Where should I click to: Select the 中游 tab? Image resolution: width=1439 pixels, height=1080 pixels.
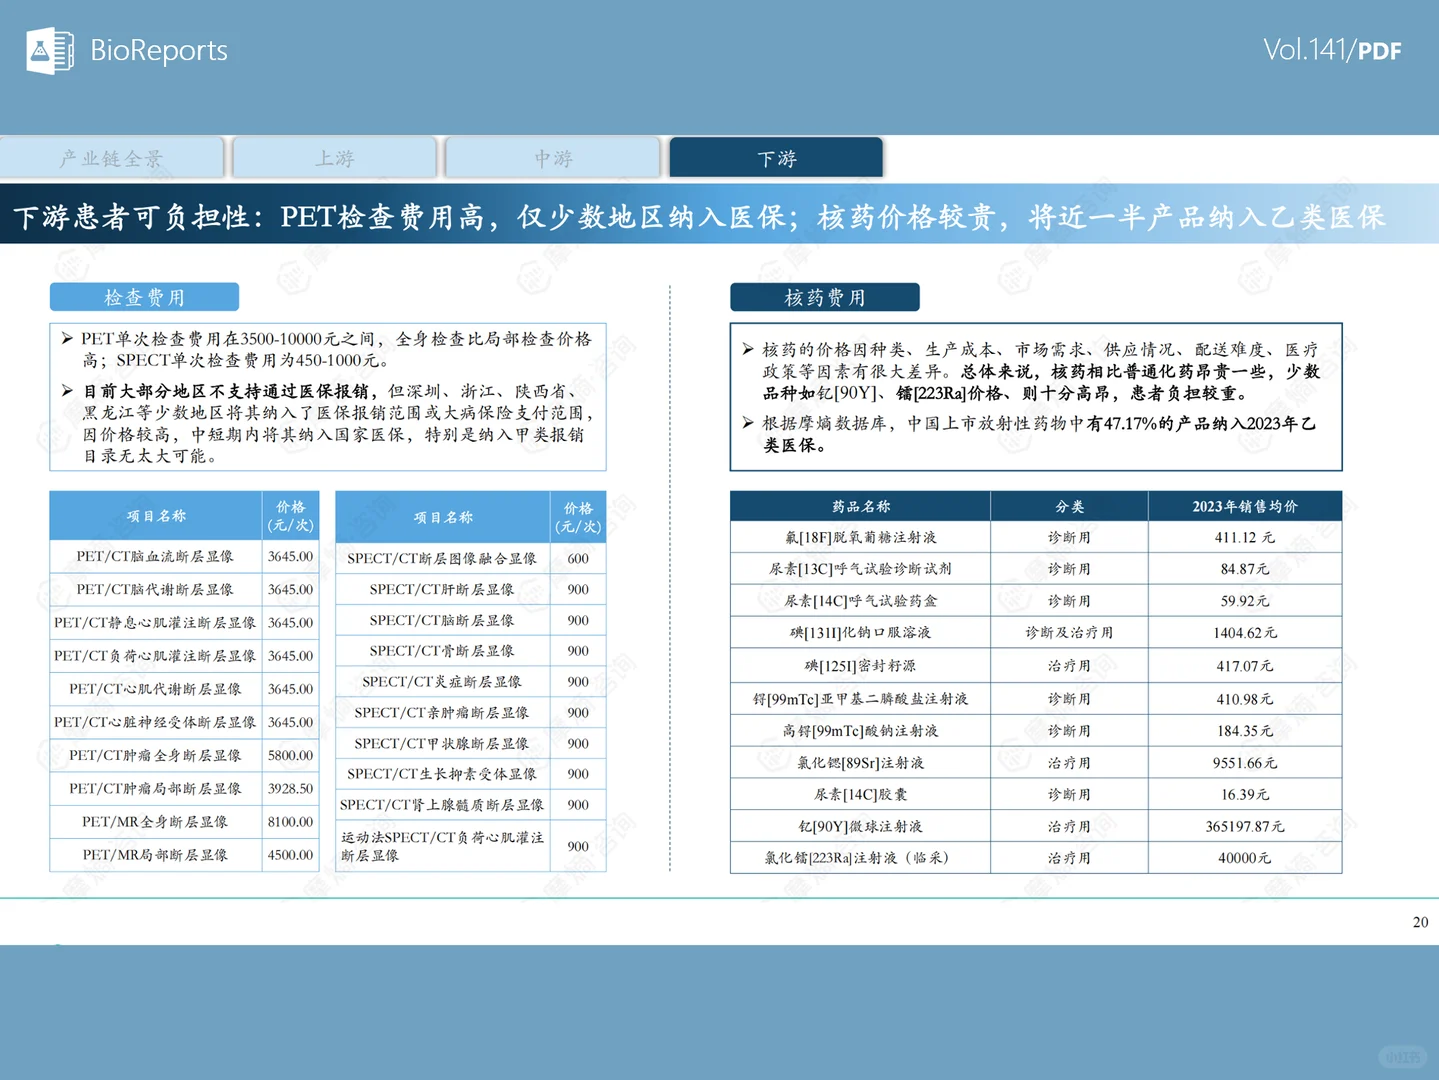(x=555, y=157)
